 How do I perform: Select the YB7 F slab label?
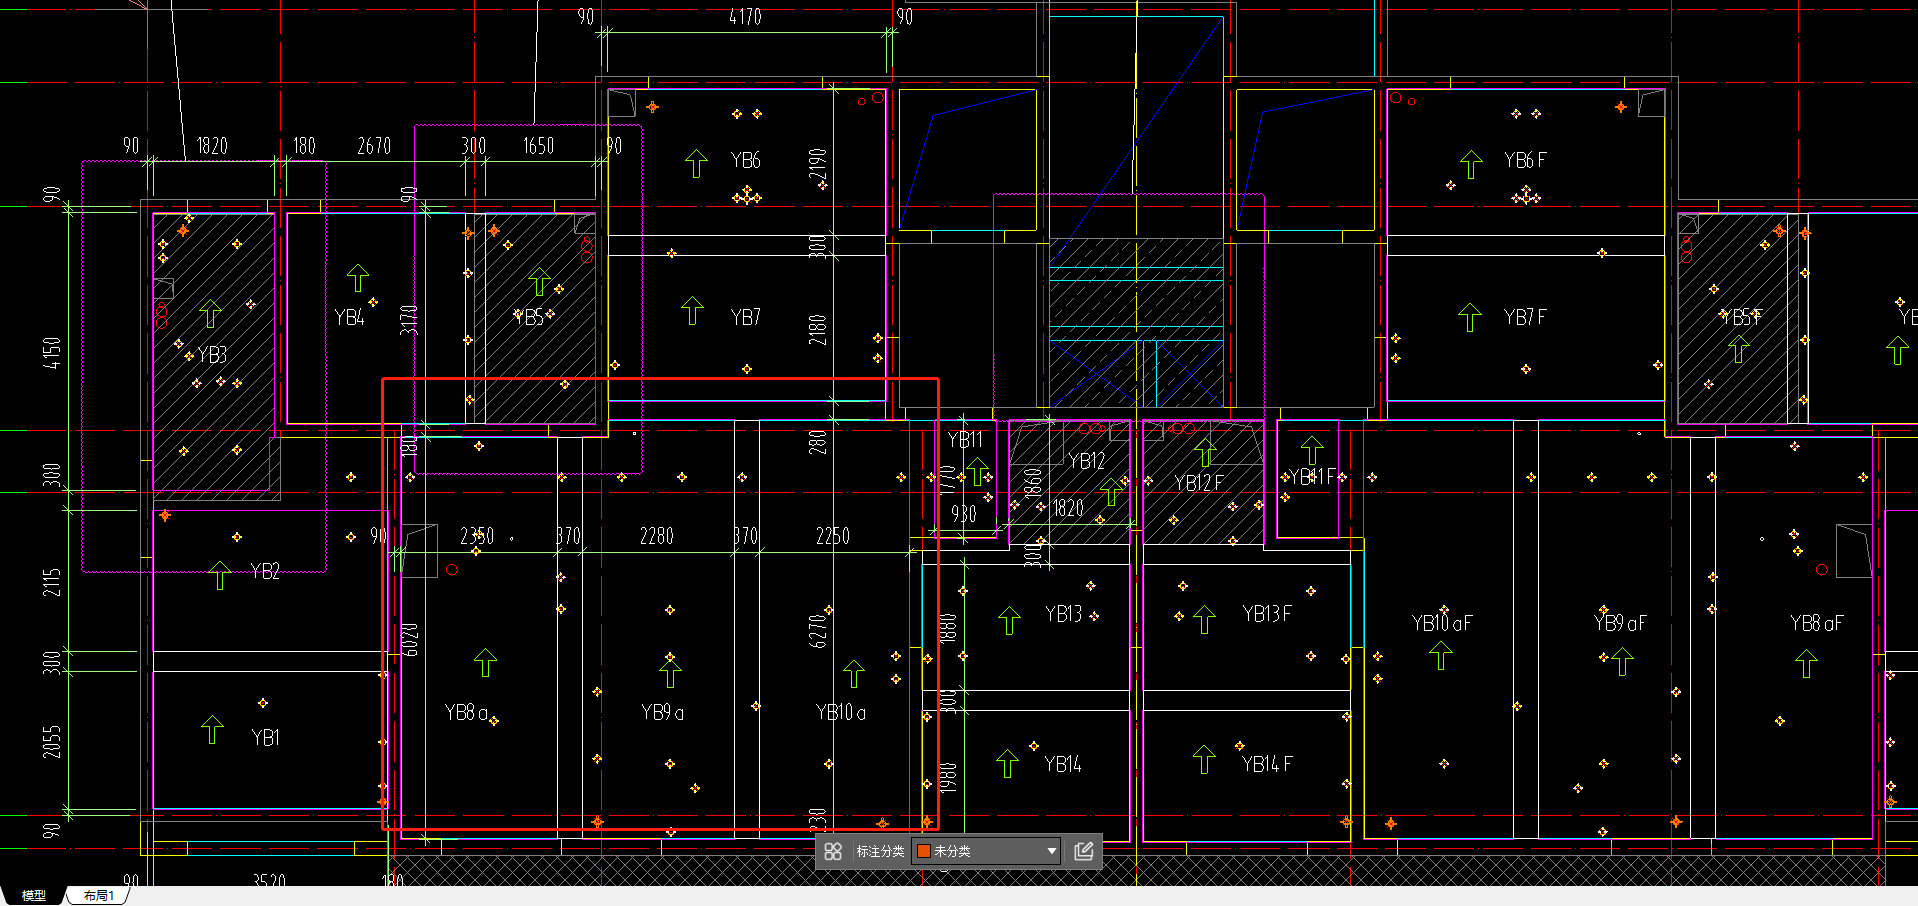click(x=1525, y=317)
